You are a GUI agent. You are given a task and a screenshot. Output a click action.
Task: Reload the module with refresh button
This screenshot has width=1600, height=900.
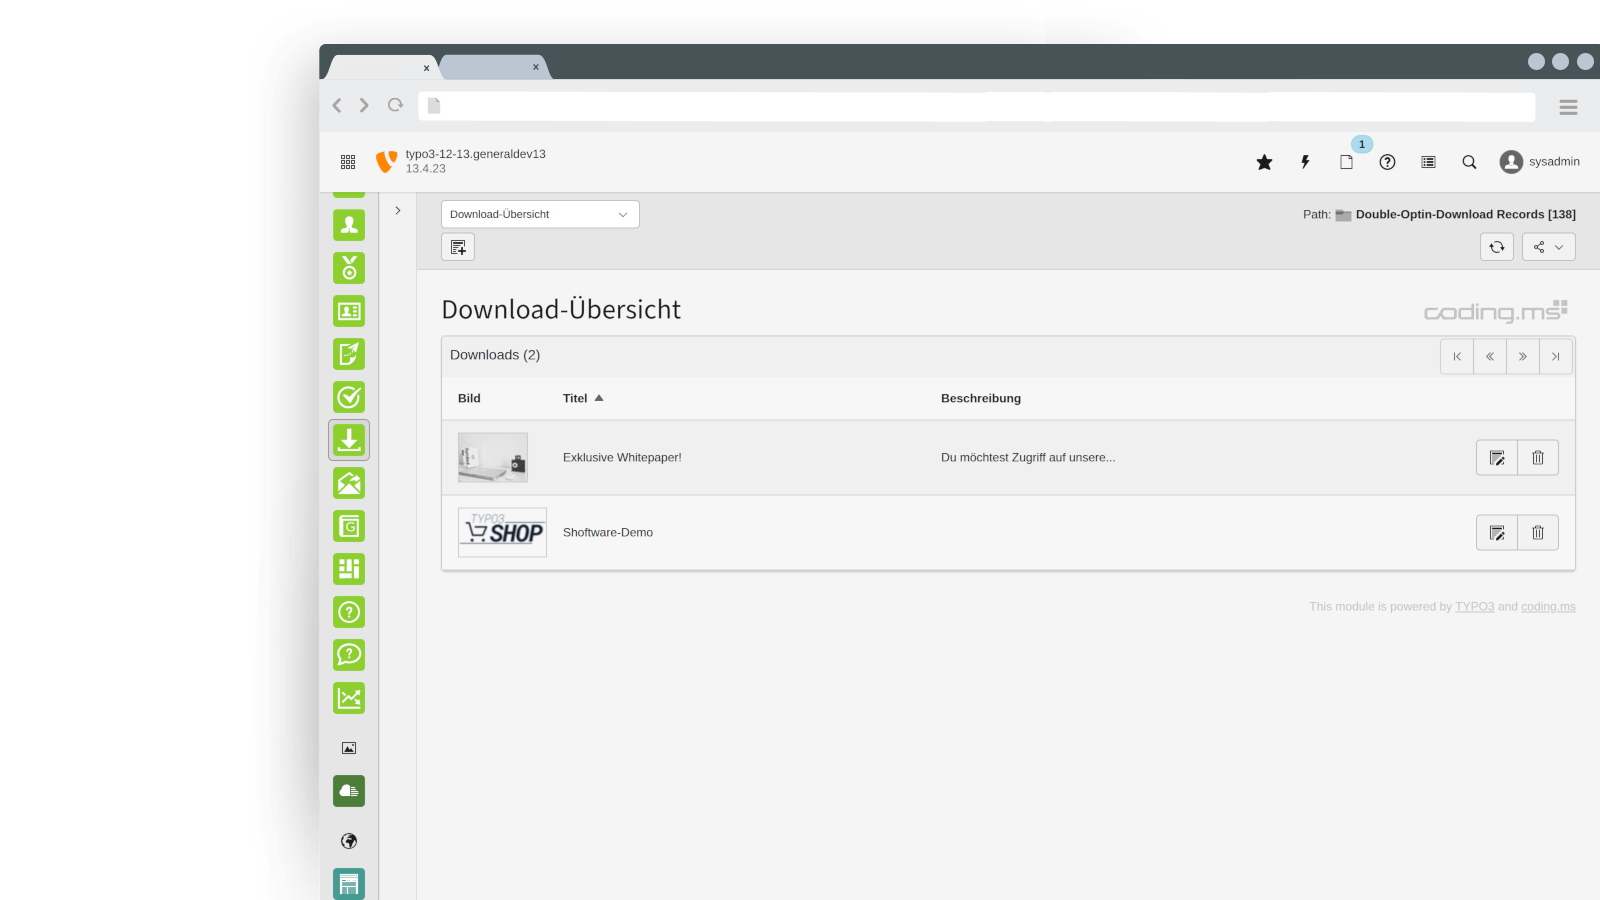coord(1497,247)
